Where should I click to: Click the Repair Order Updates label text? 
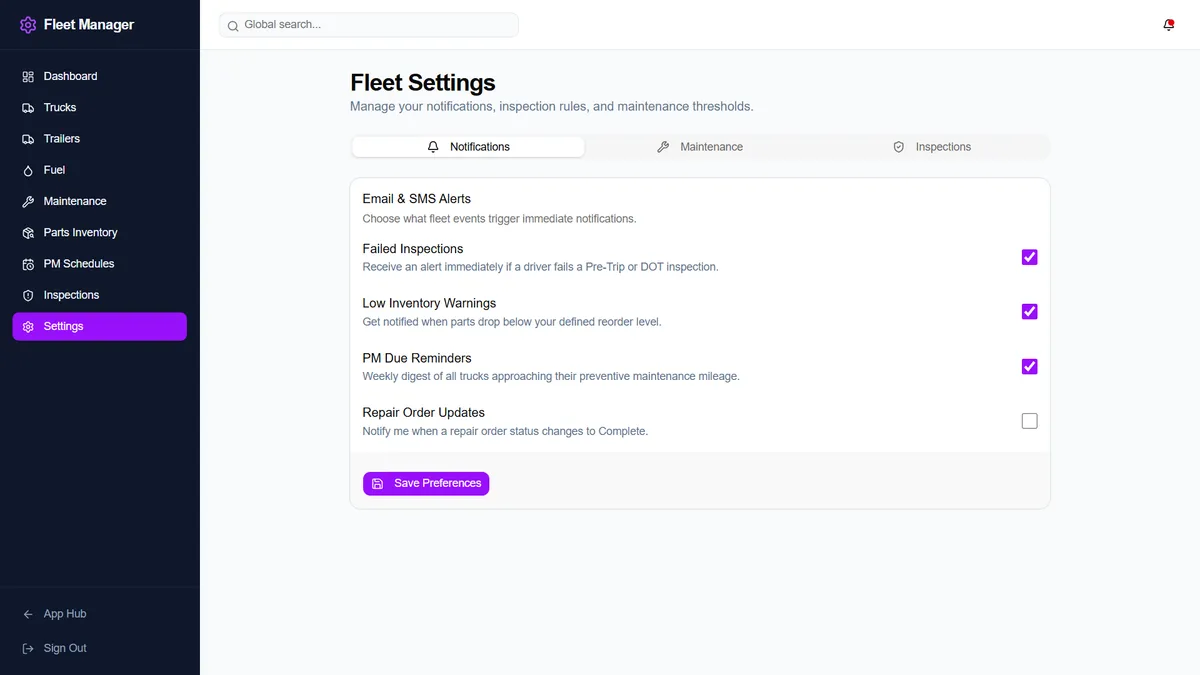424,413
